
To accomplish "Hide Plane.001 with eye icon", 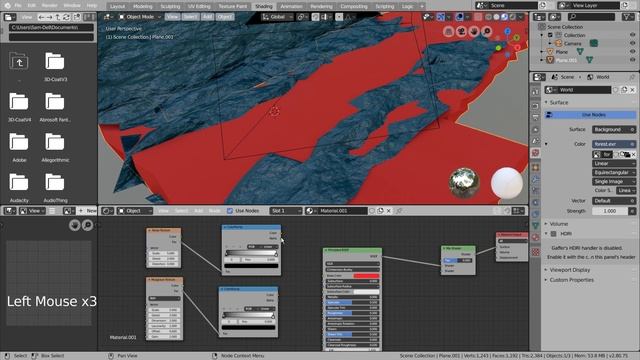I will (x=632, y=60).
